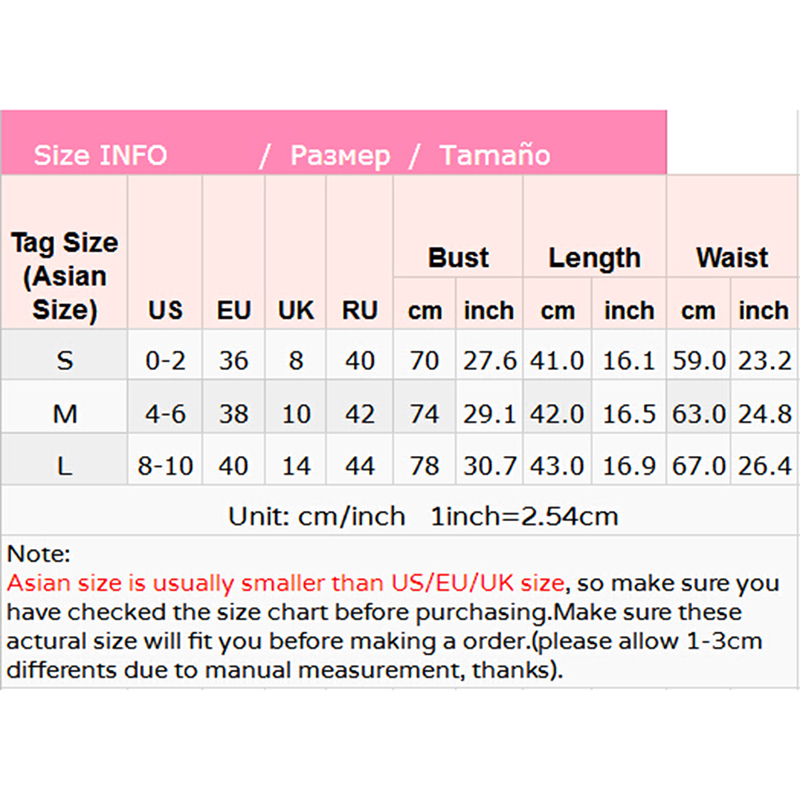Click the 'RU' column header

tap(359, 310)
